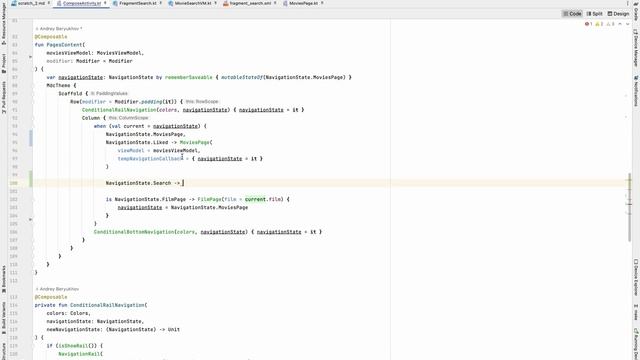Close the fragment_search.xml tab
Screen dimensions: 640x360
(x=275, y=3)
